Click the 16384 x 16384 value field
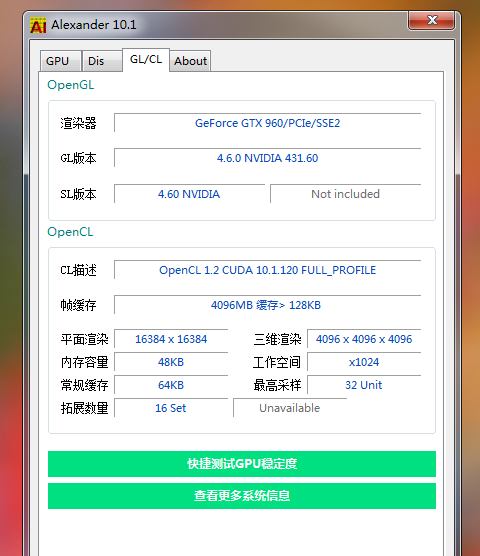This screenshot has width=480, height=556. (171, 339)
